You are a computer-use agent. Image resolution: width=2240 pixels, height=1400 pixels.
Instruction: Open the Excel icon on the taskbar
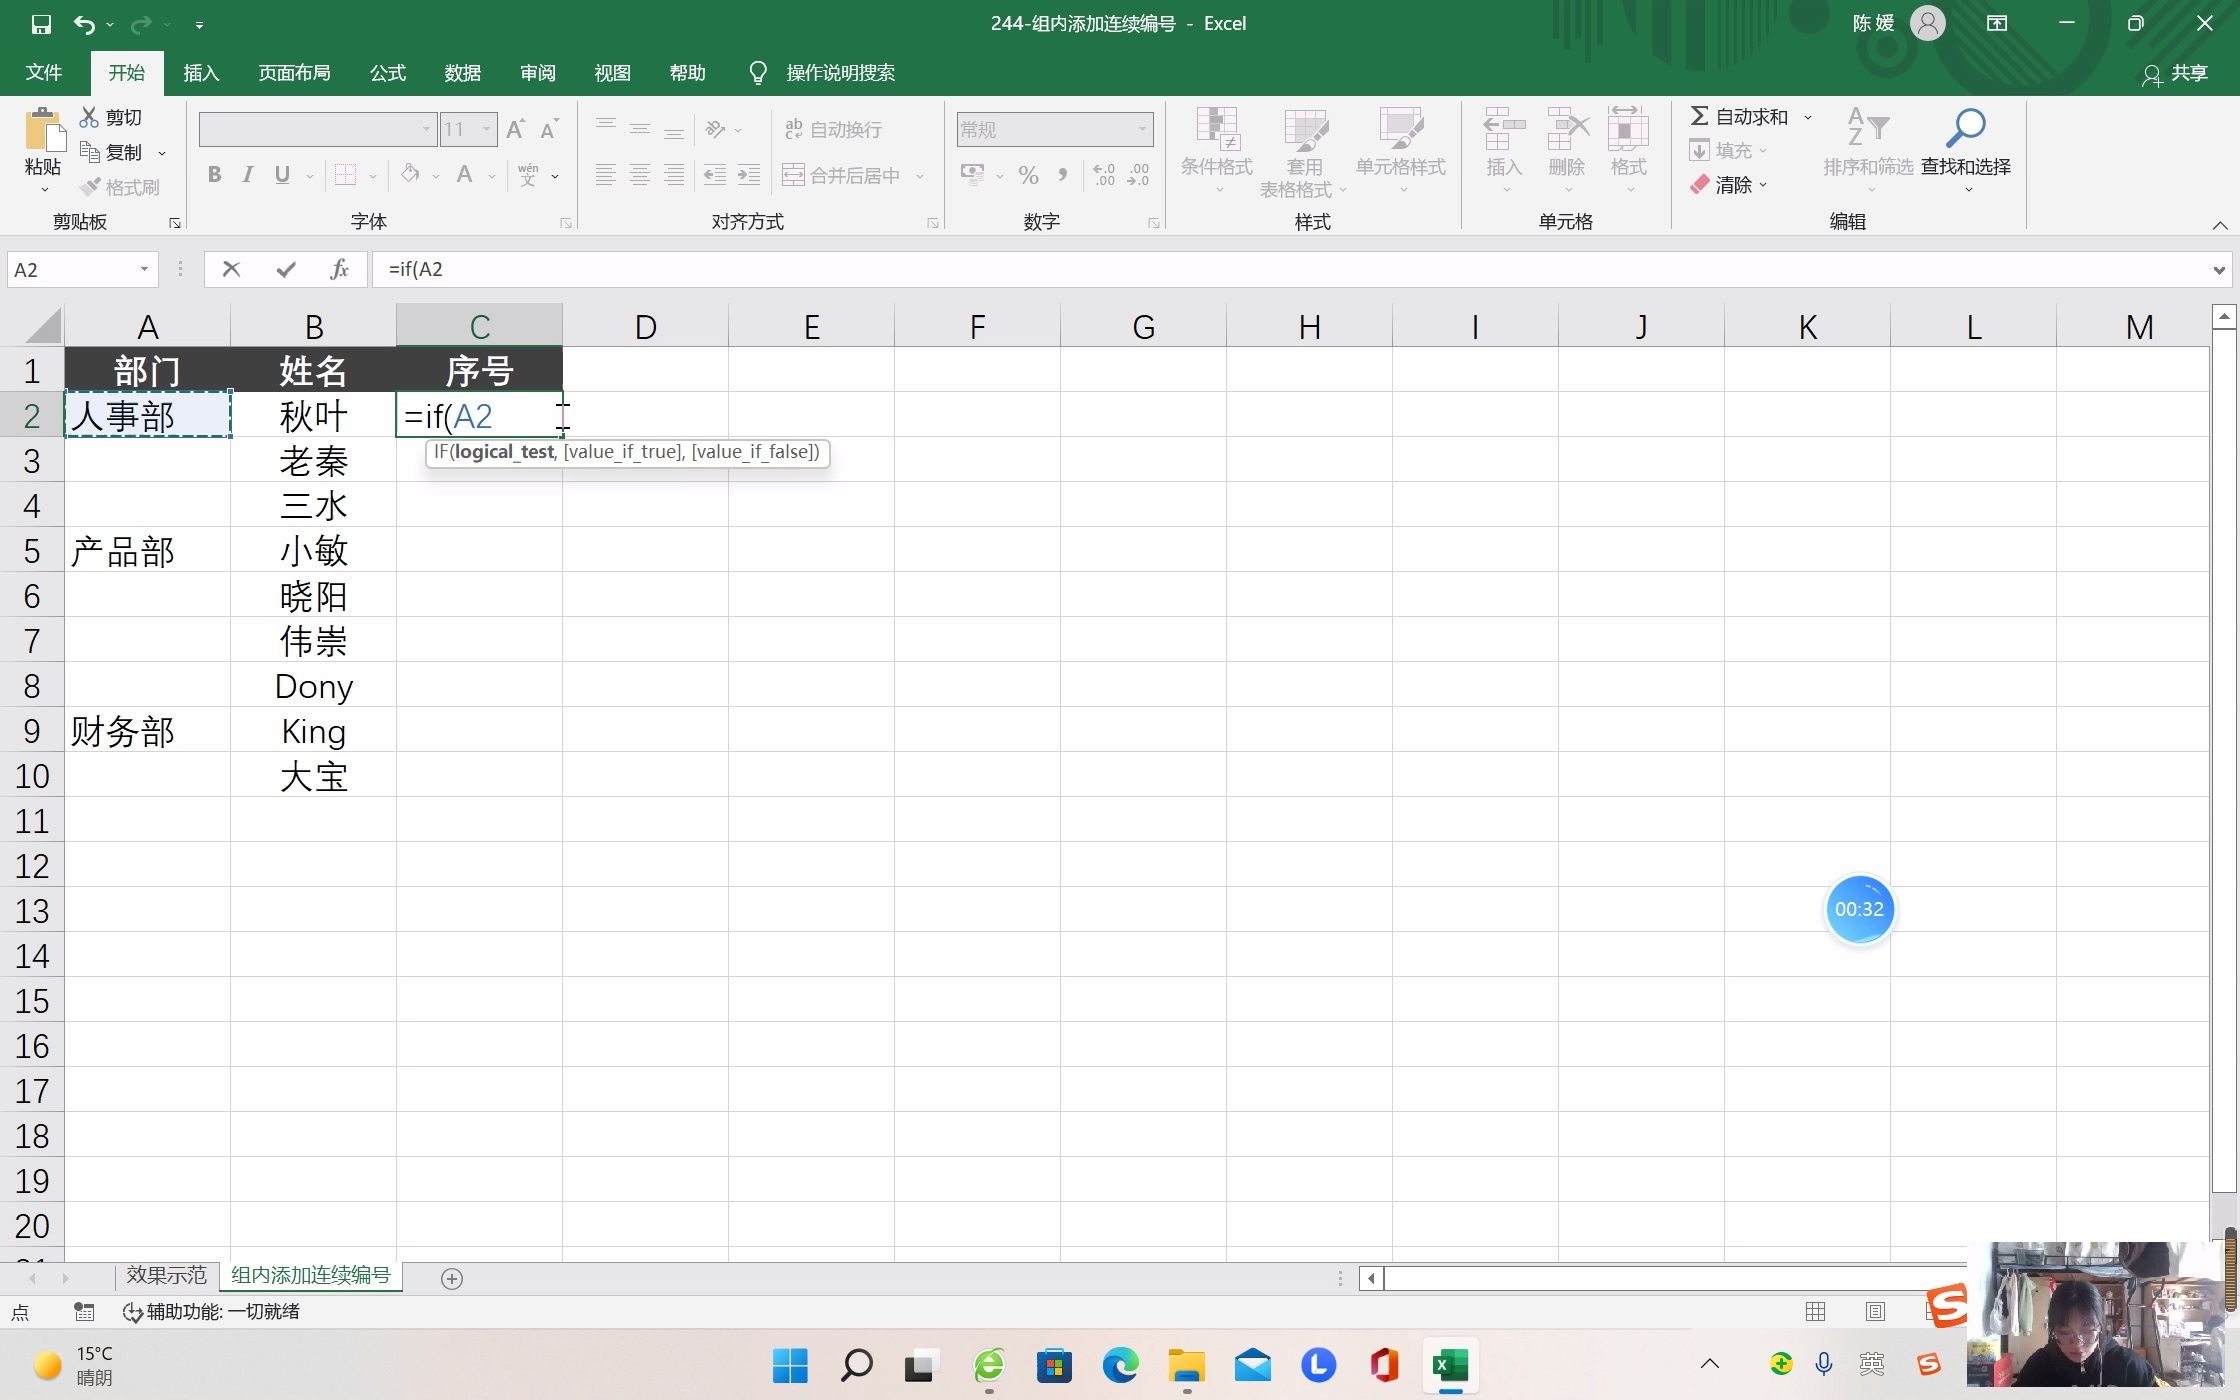[x=1450, y=1365]
